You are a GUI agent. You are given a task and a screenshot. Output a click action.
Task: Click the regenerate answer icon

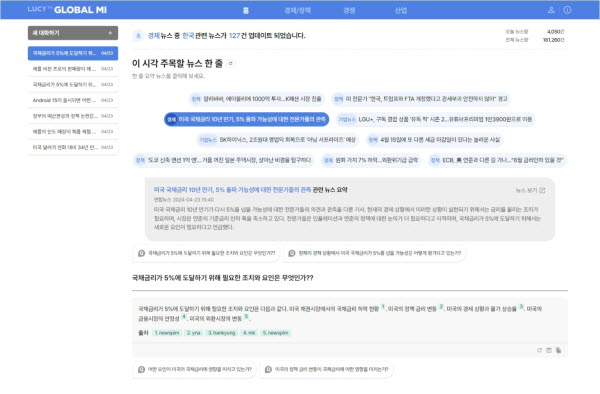(x=540, y=350)
